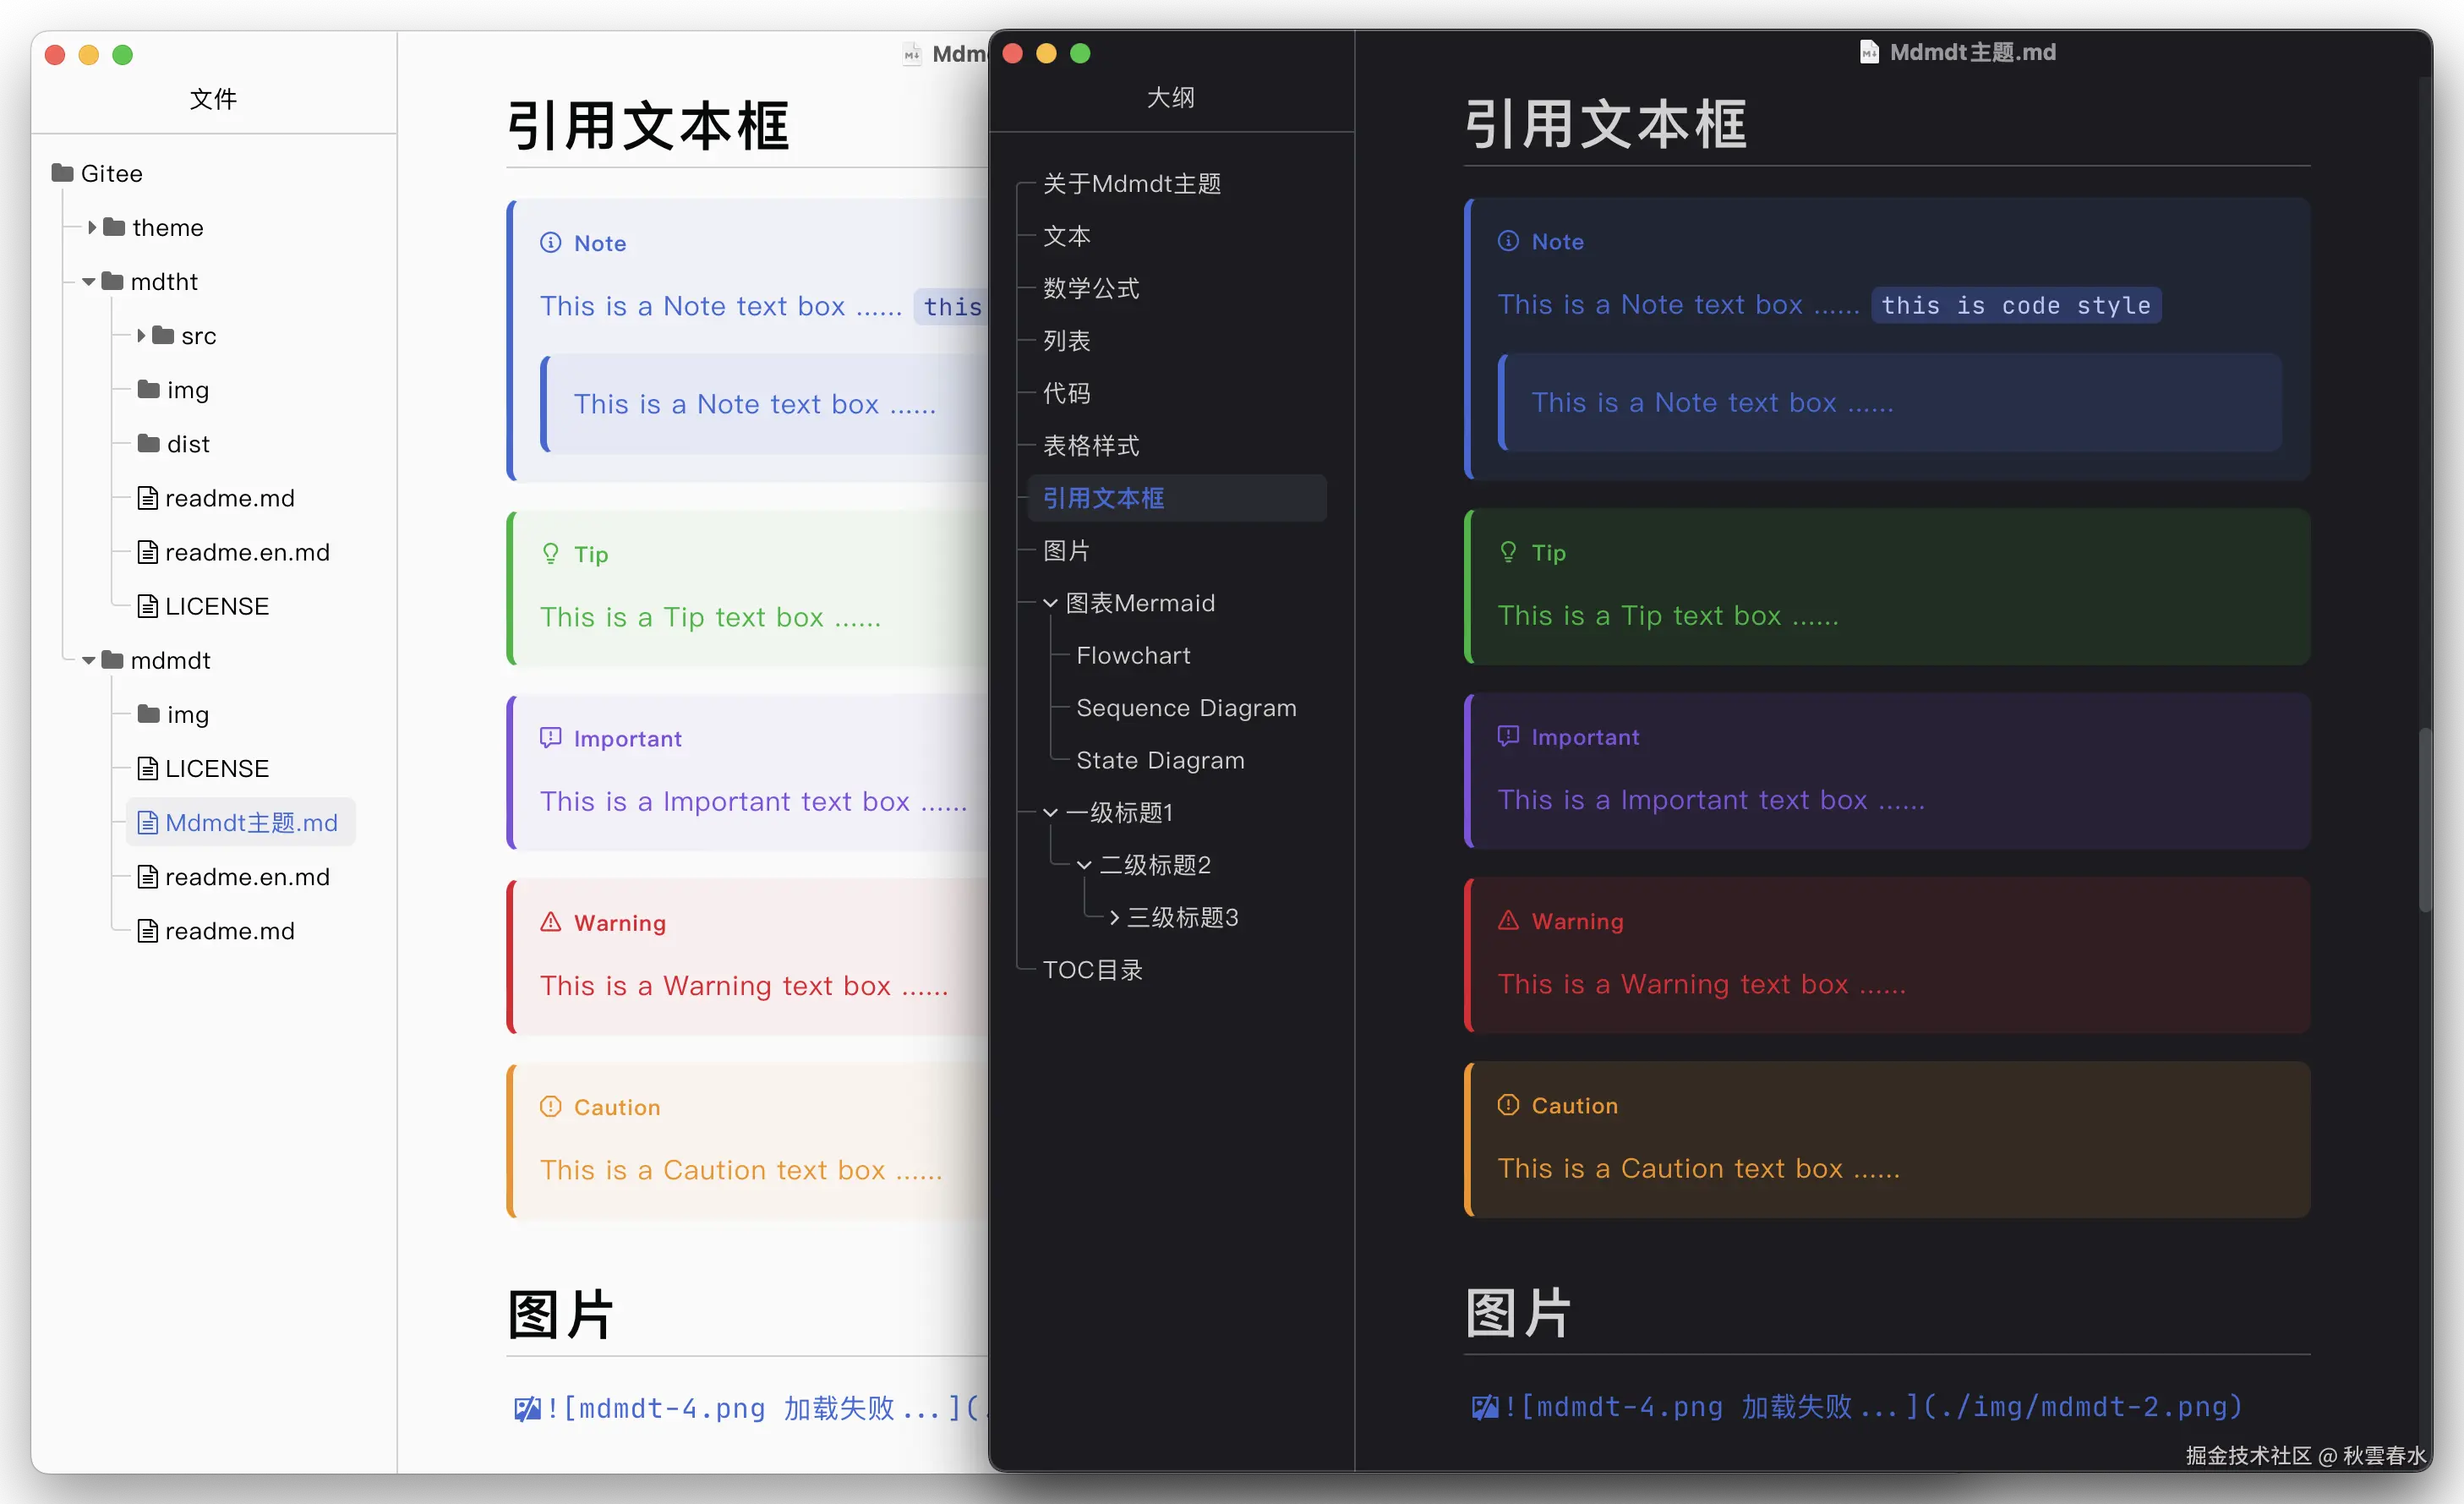Click the Warning triangle icon in dark window
Screen dimensions: 2464x1504
pos(1508,920)
